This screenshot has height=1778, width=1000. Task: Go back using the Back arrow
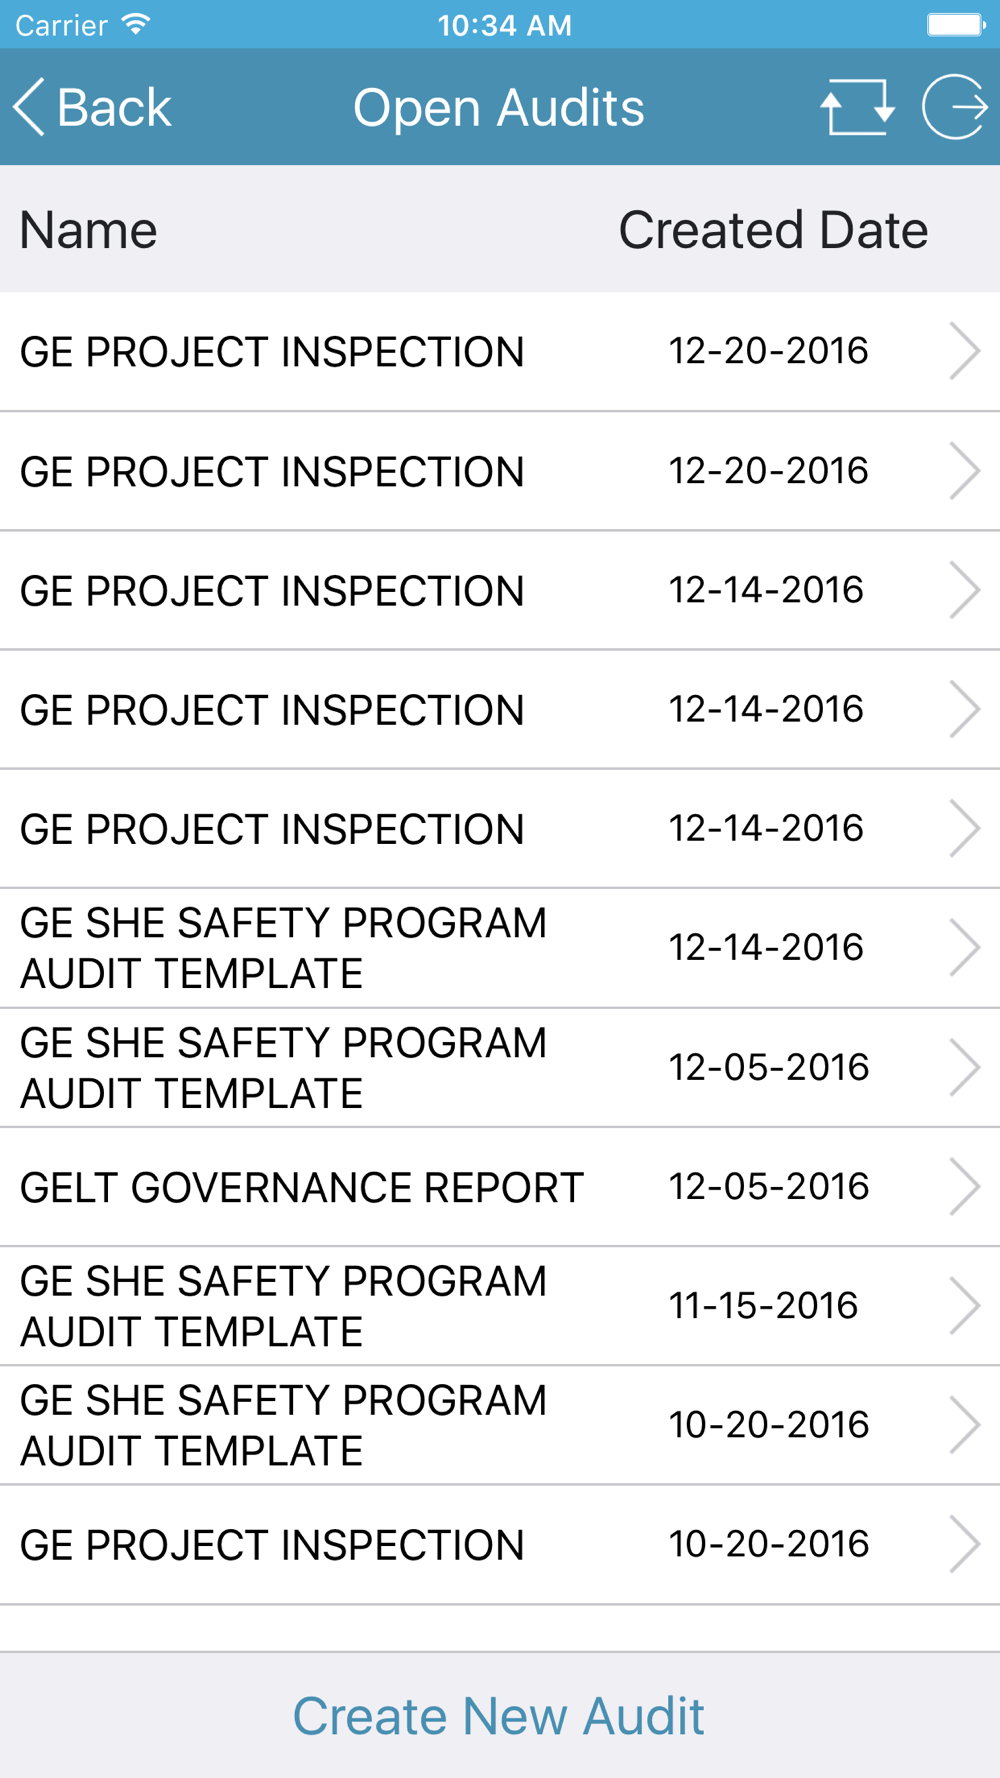coord(93,107)
